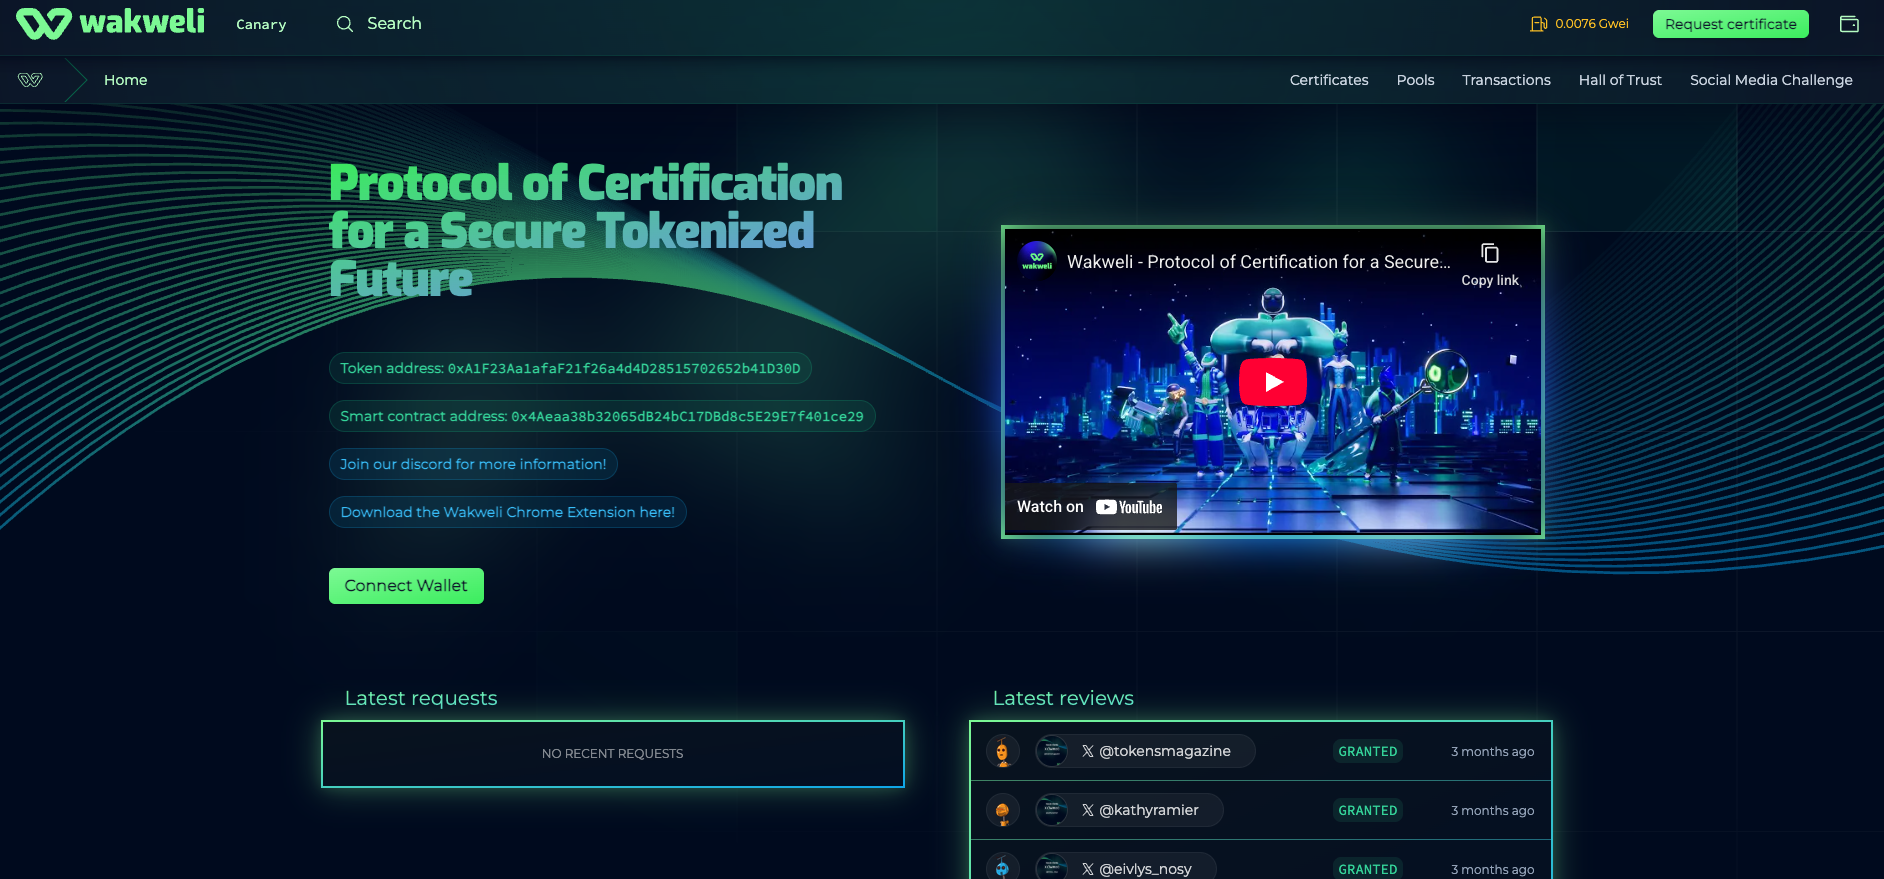Navigate to Hall of Trust
The image size is (1884, 879).
click(x=1619, y=80)
